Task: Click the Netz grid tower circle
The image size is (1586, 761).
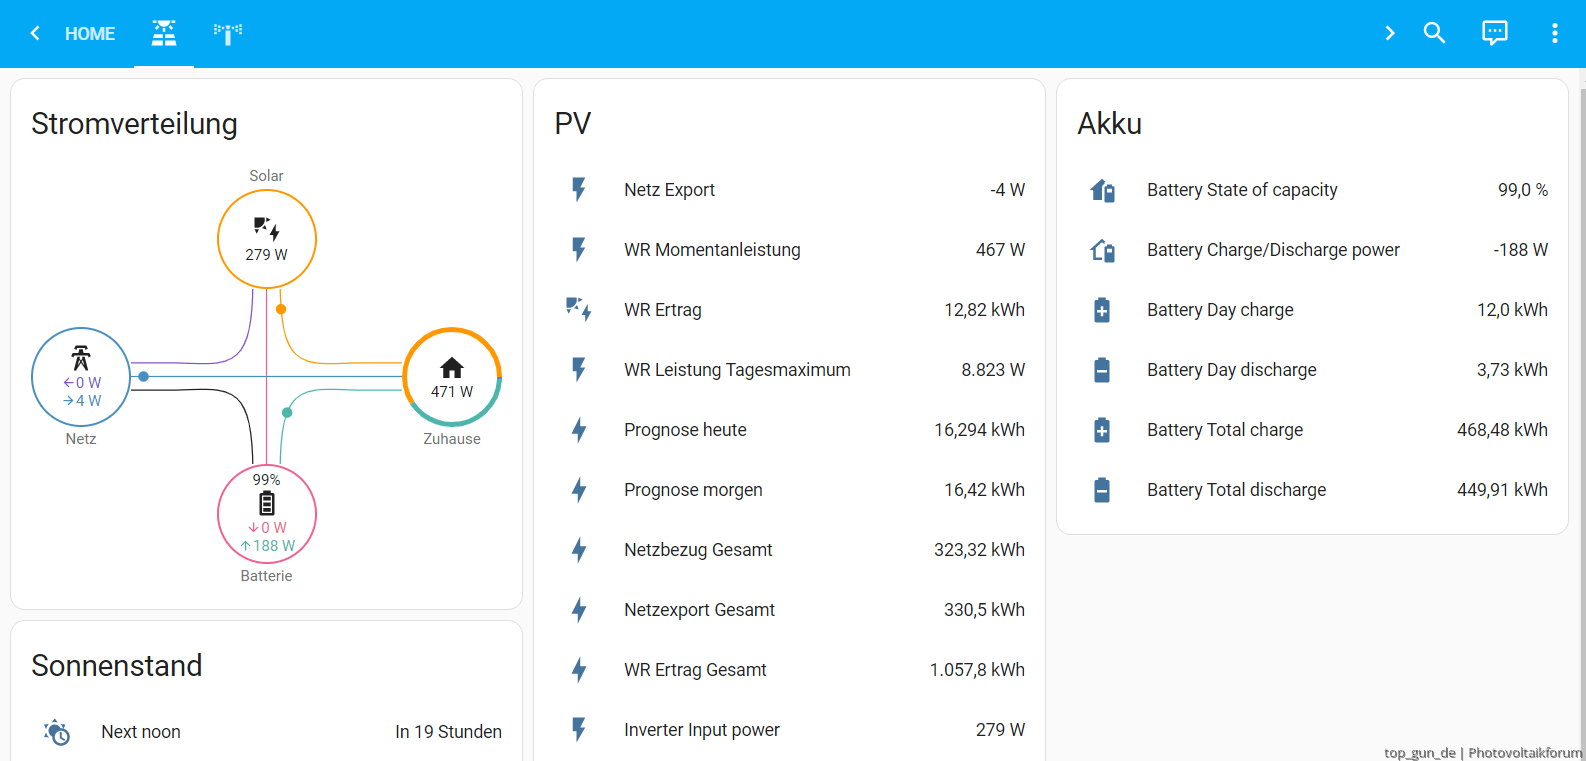Action: pyautogui.click(x=81, y=377)
